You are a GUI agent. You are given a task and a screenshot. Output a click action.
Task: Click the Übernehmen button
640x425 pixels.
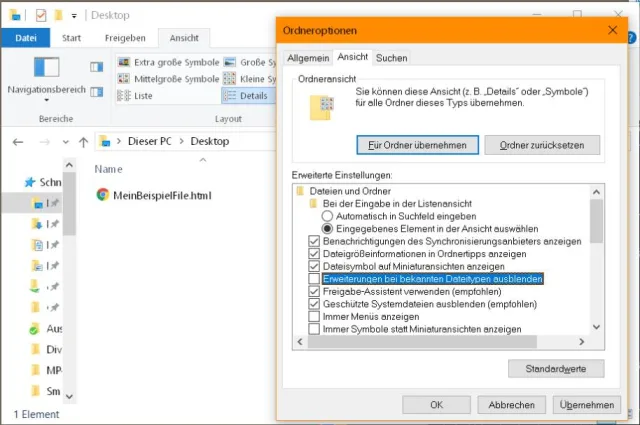(587, 405)
